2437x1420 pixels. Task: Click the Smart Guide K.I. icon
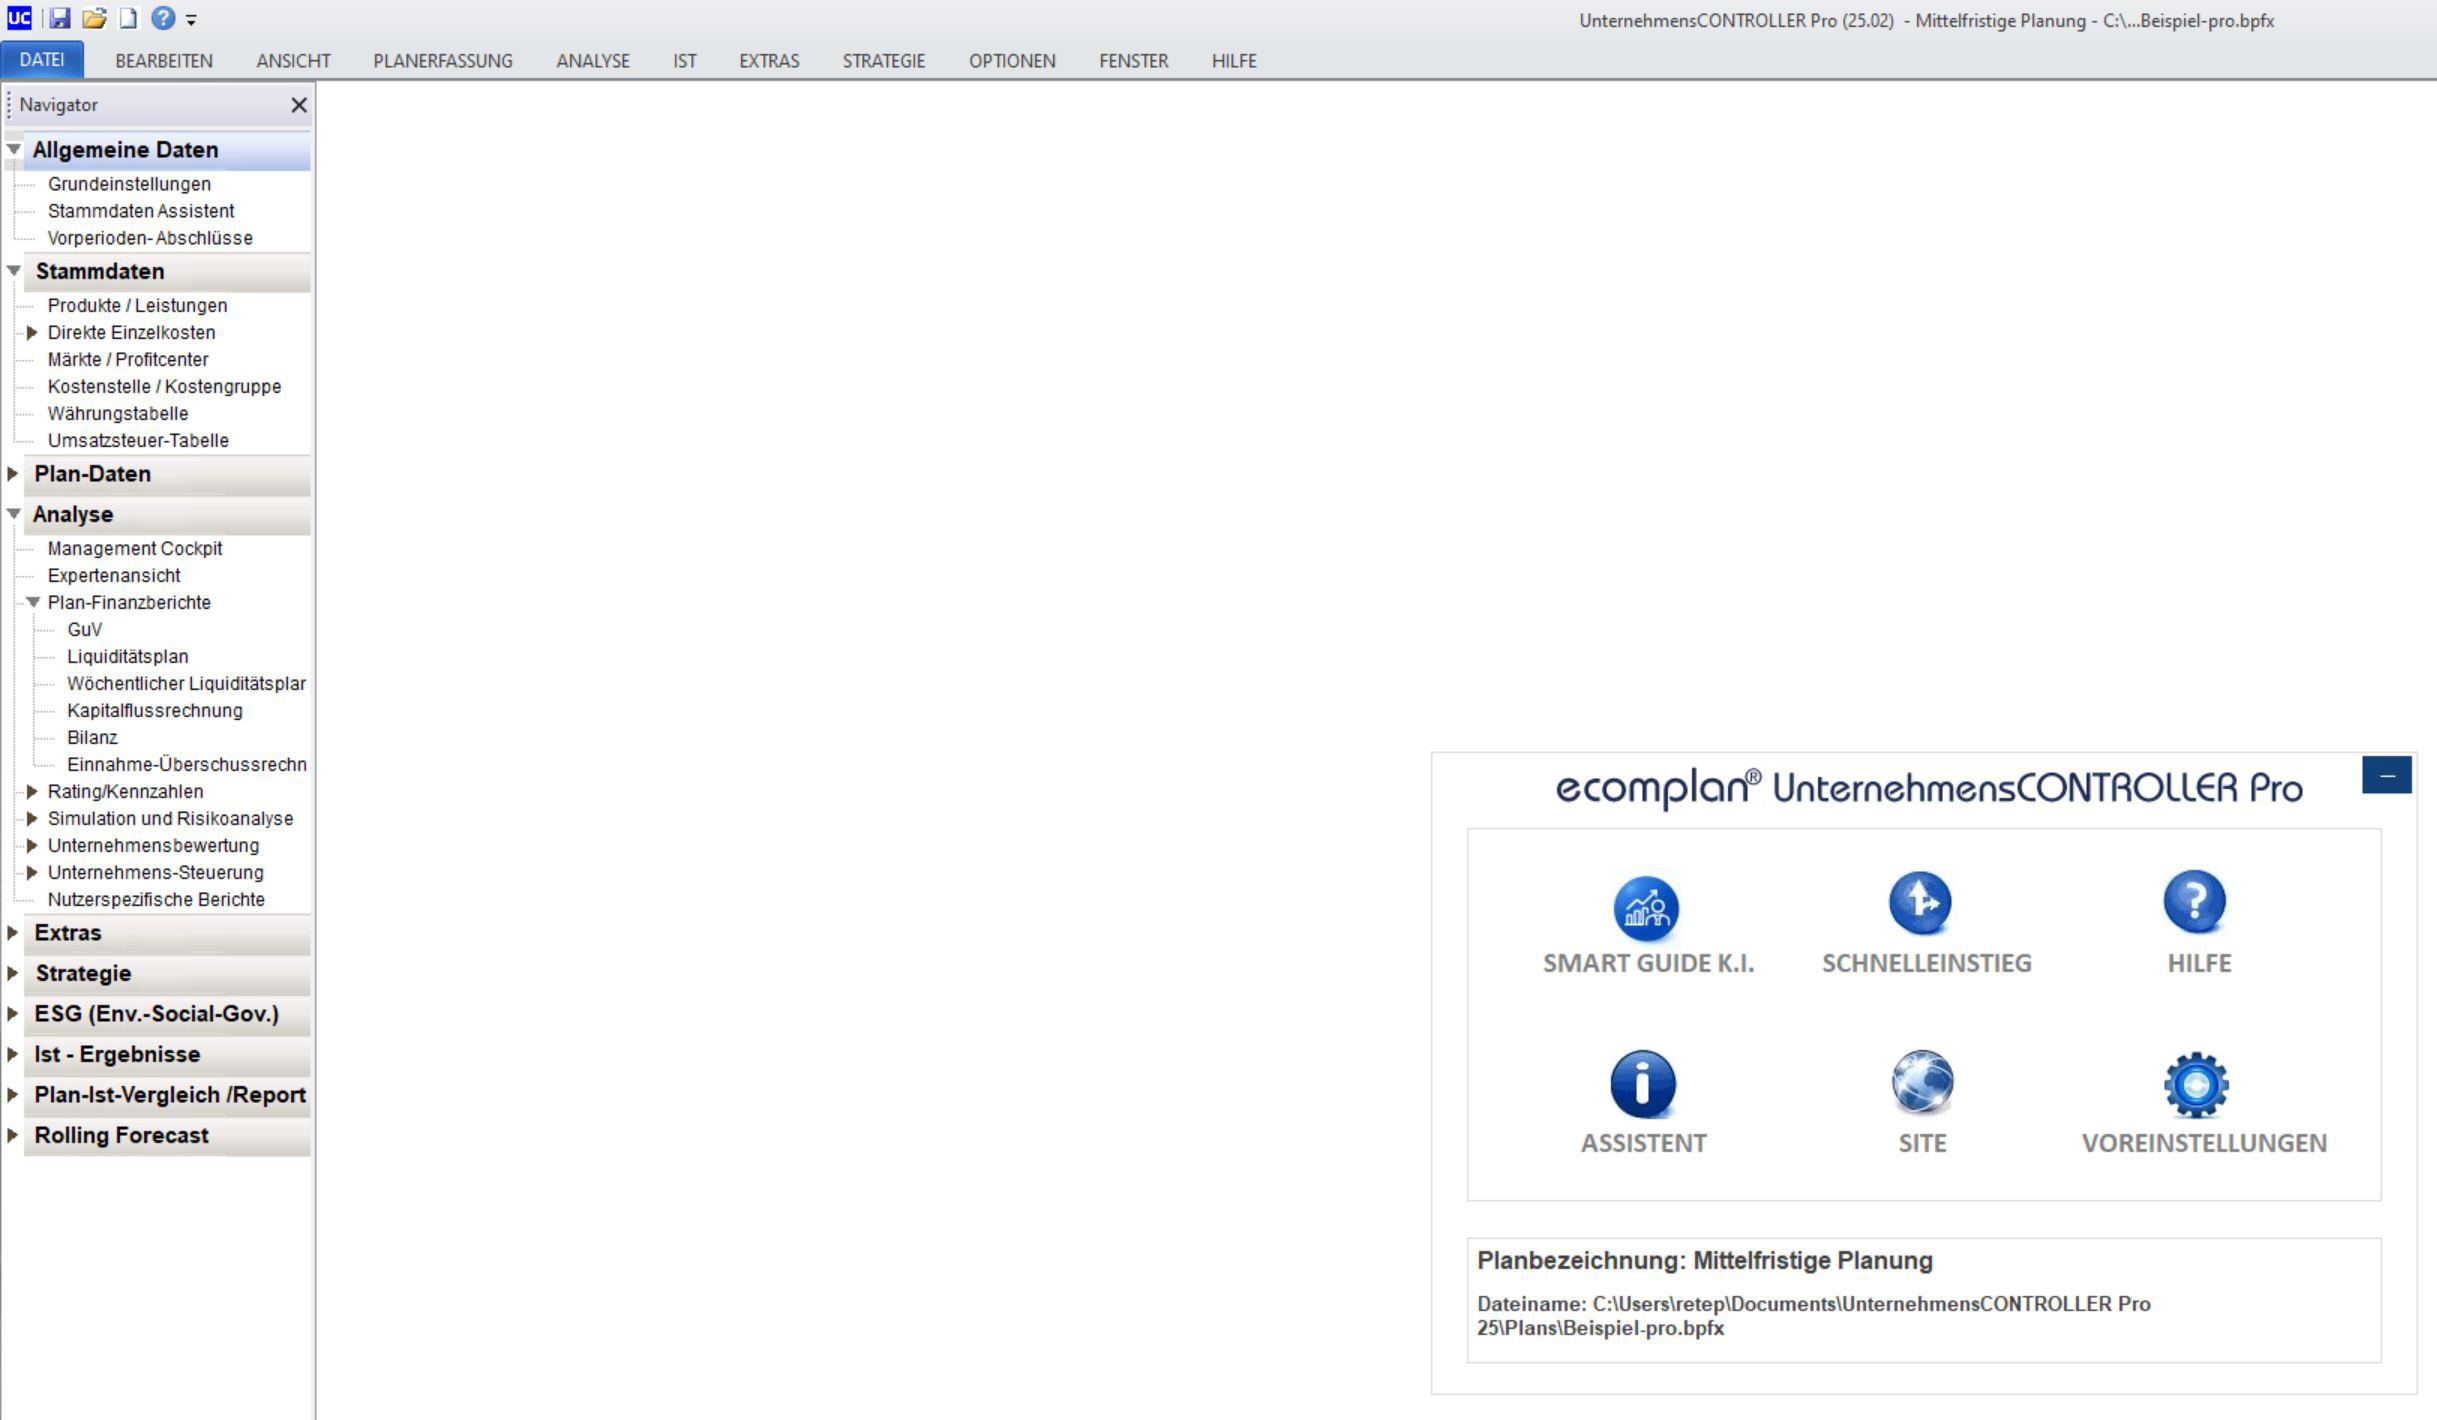point(1645,908)
